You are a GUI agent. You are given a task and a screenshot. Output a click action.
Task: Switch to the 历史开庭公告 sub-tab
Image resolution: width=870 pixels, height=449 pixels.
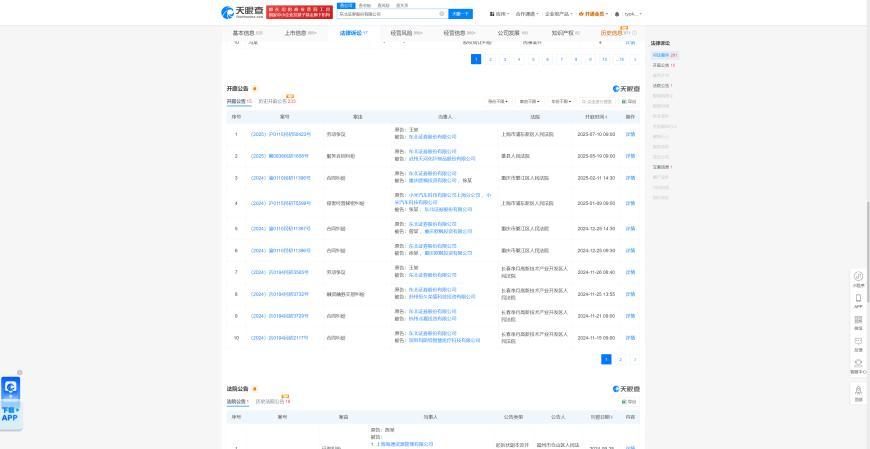coord(276,102)
